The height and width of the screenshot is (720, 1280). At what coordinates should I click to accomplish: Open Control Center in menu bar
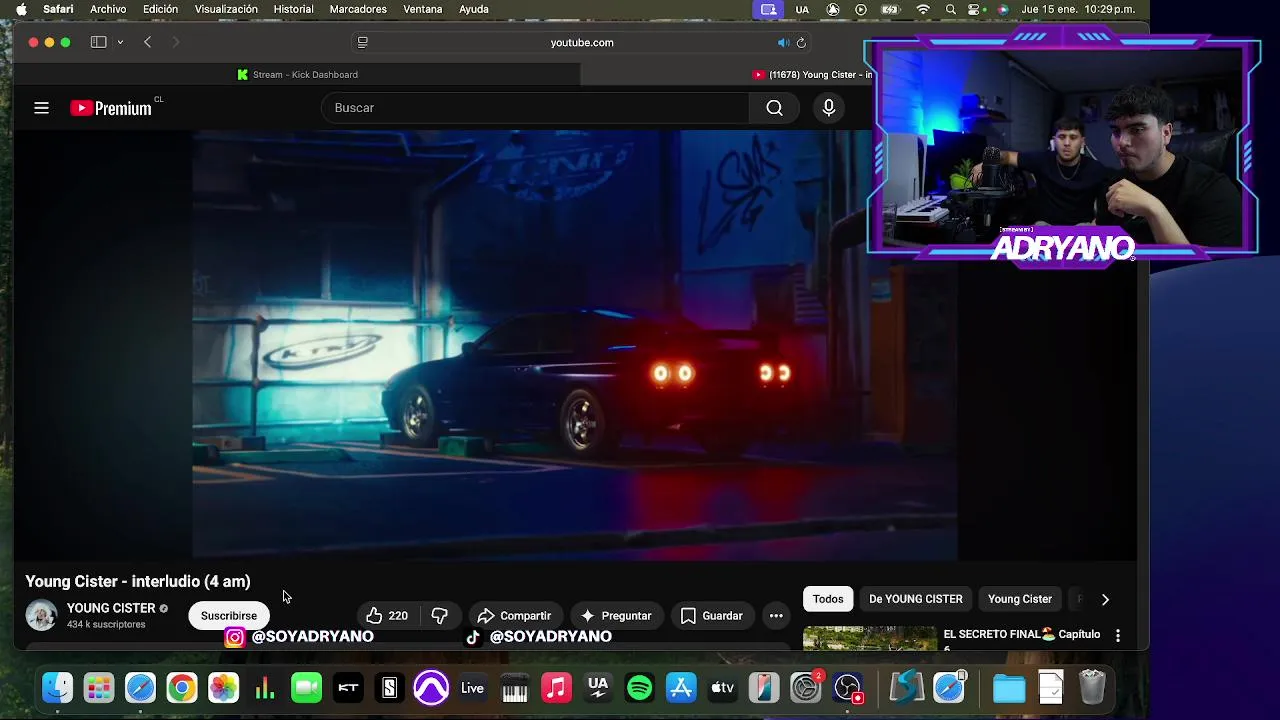[x=976, y=9]
